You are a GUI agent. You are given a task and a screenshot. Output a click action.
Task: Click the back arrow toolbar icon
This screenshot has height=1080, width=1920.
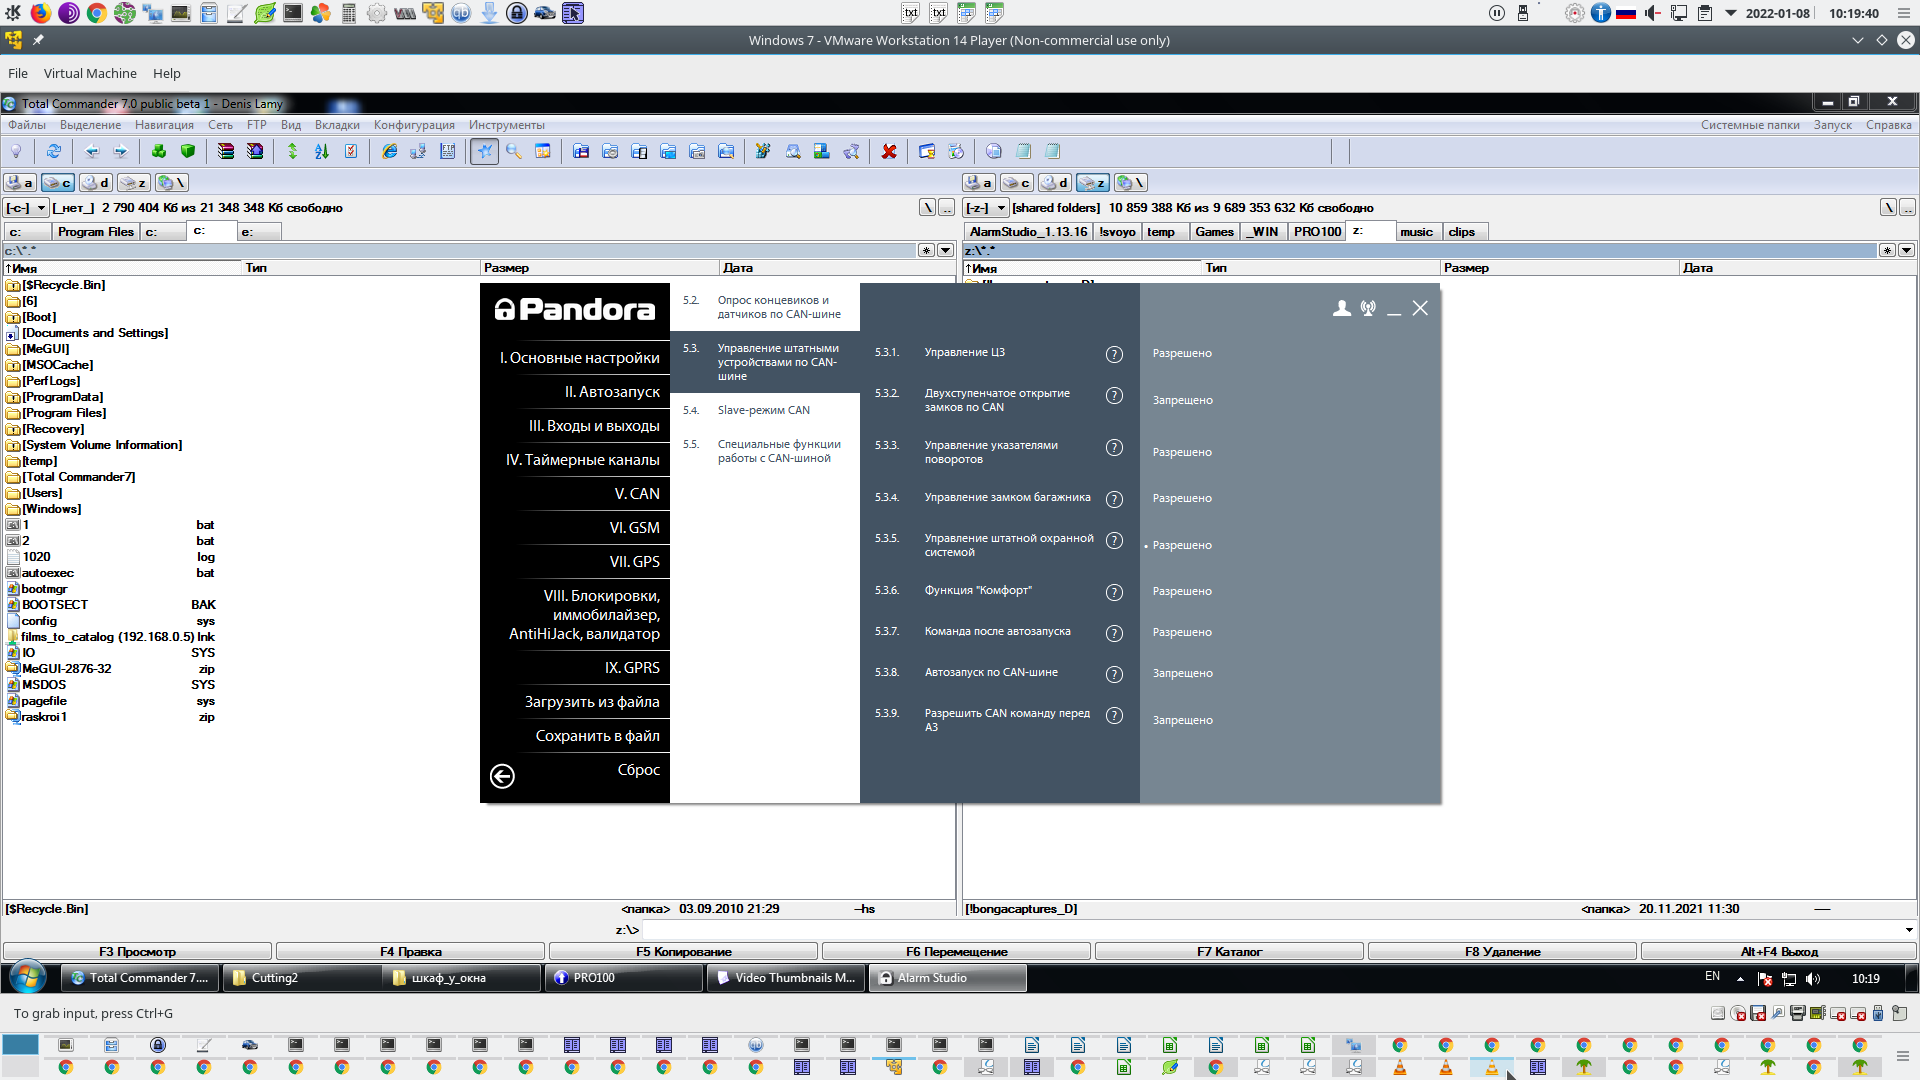tap(92, 151)
